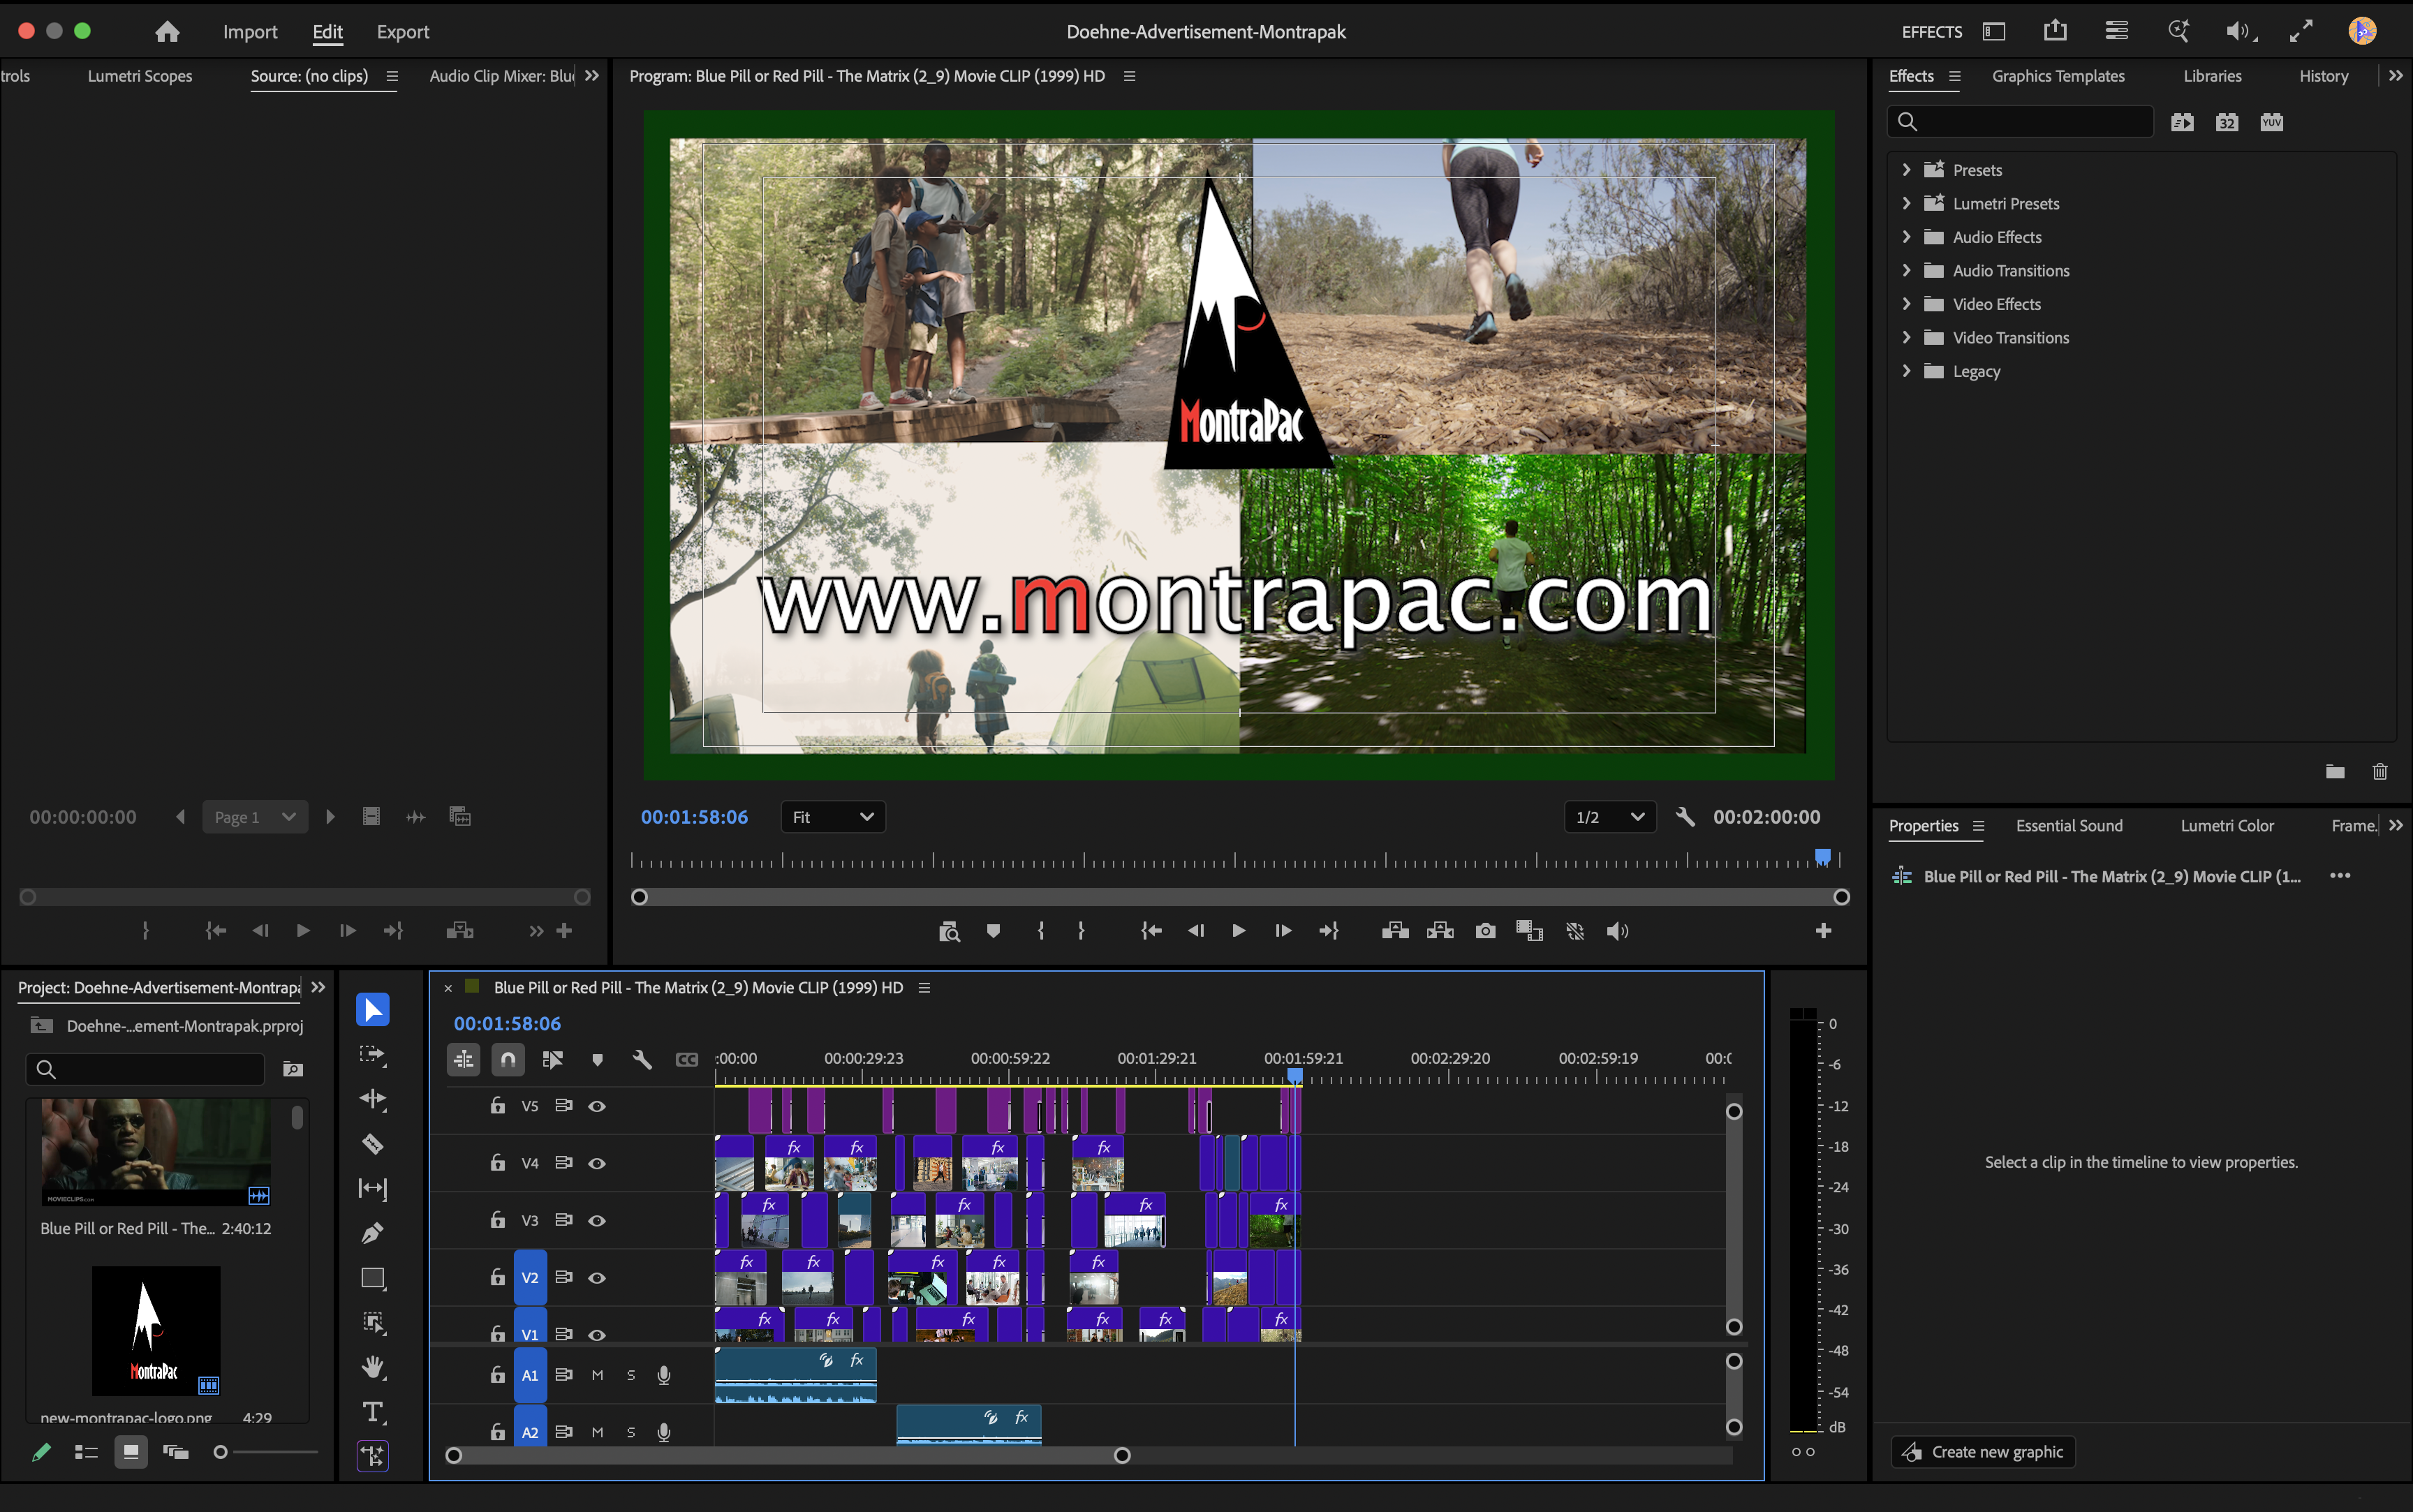Click the Home icon in header

pos(167,32)
